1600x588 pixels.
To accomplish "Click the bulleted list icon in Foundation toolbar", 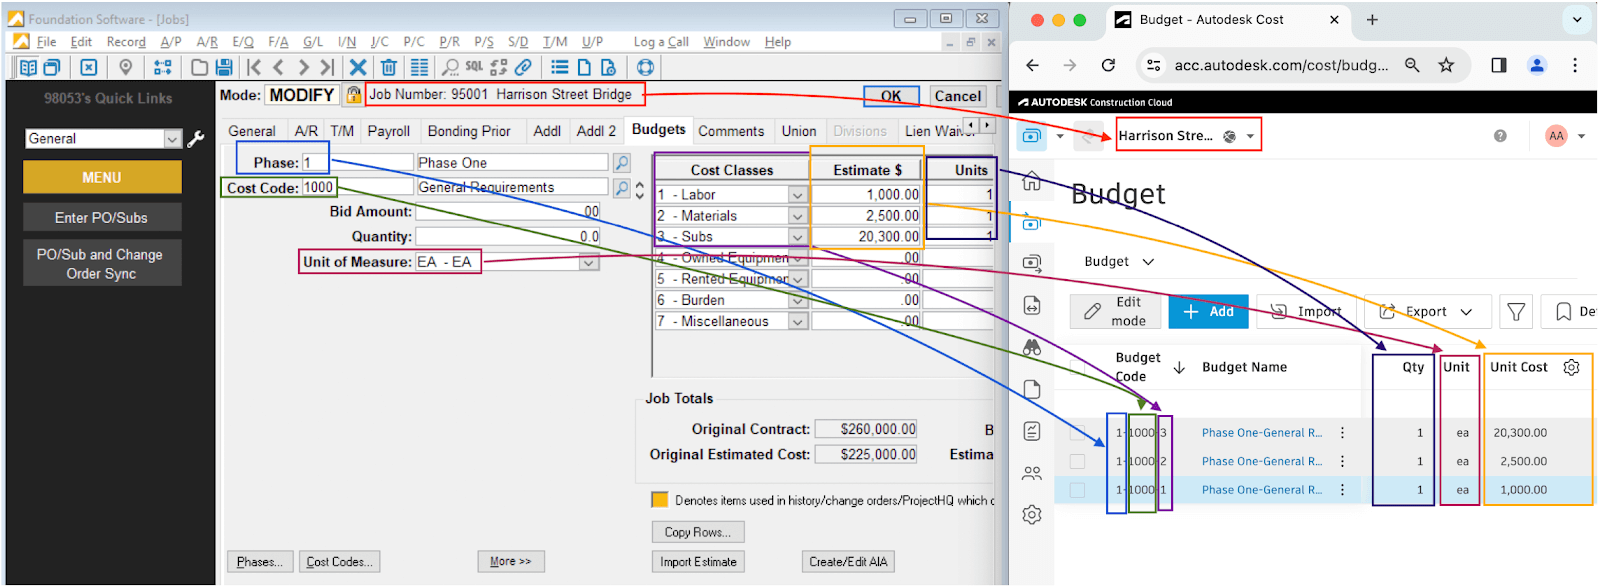I will 560,67.
